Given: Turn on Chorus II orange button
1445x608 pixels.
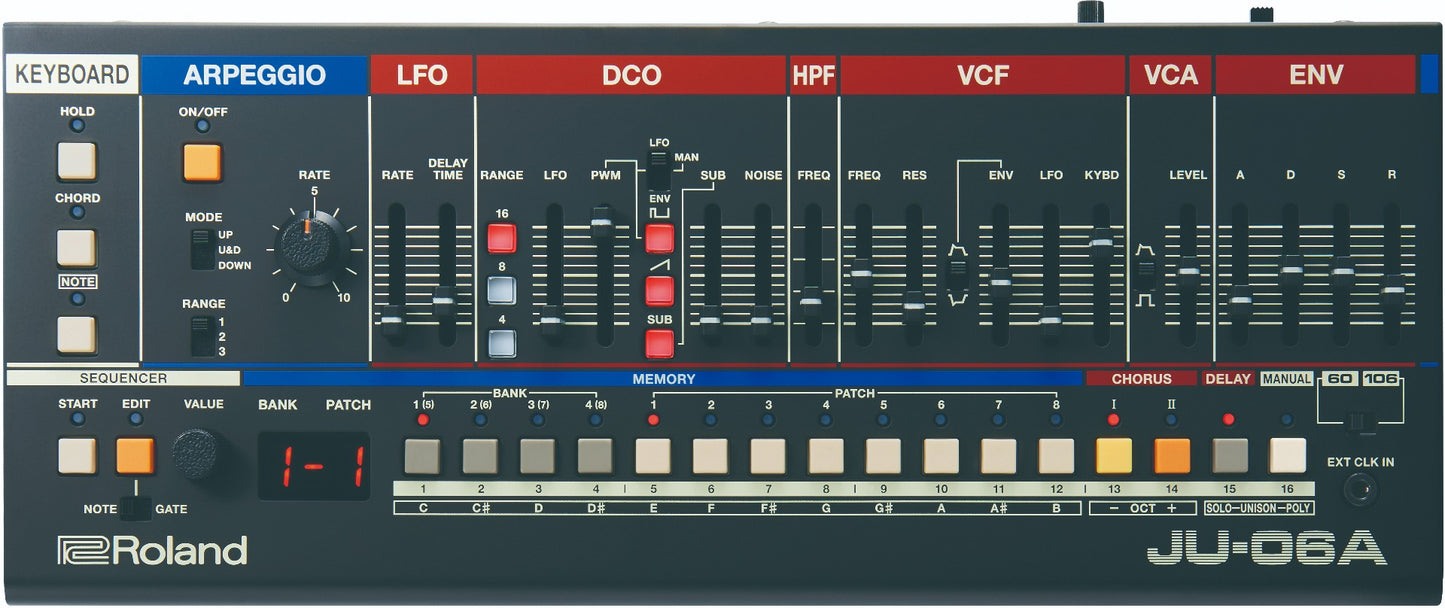Looking at the screenshot, I should tap(1172, 456).
